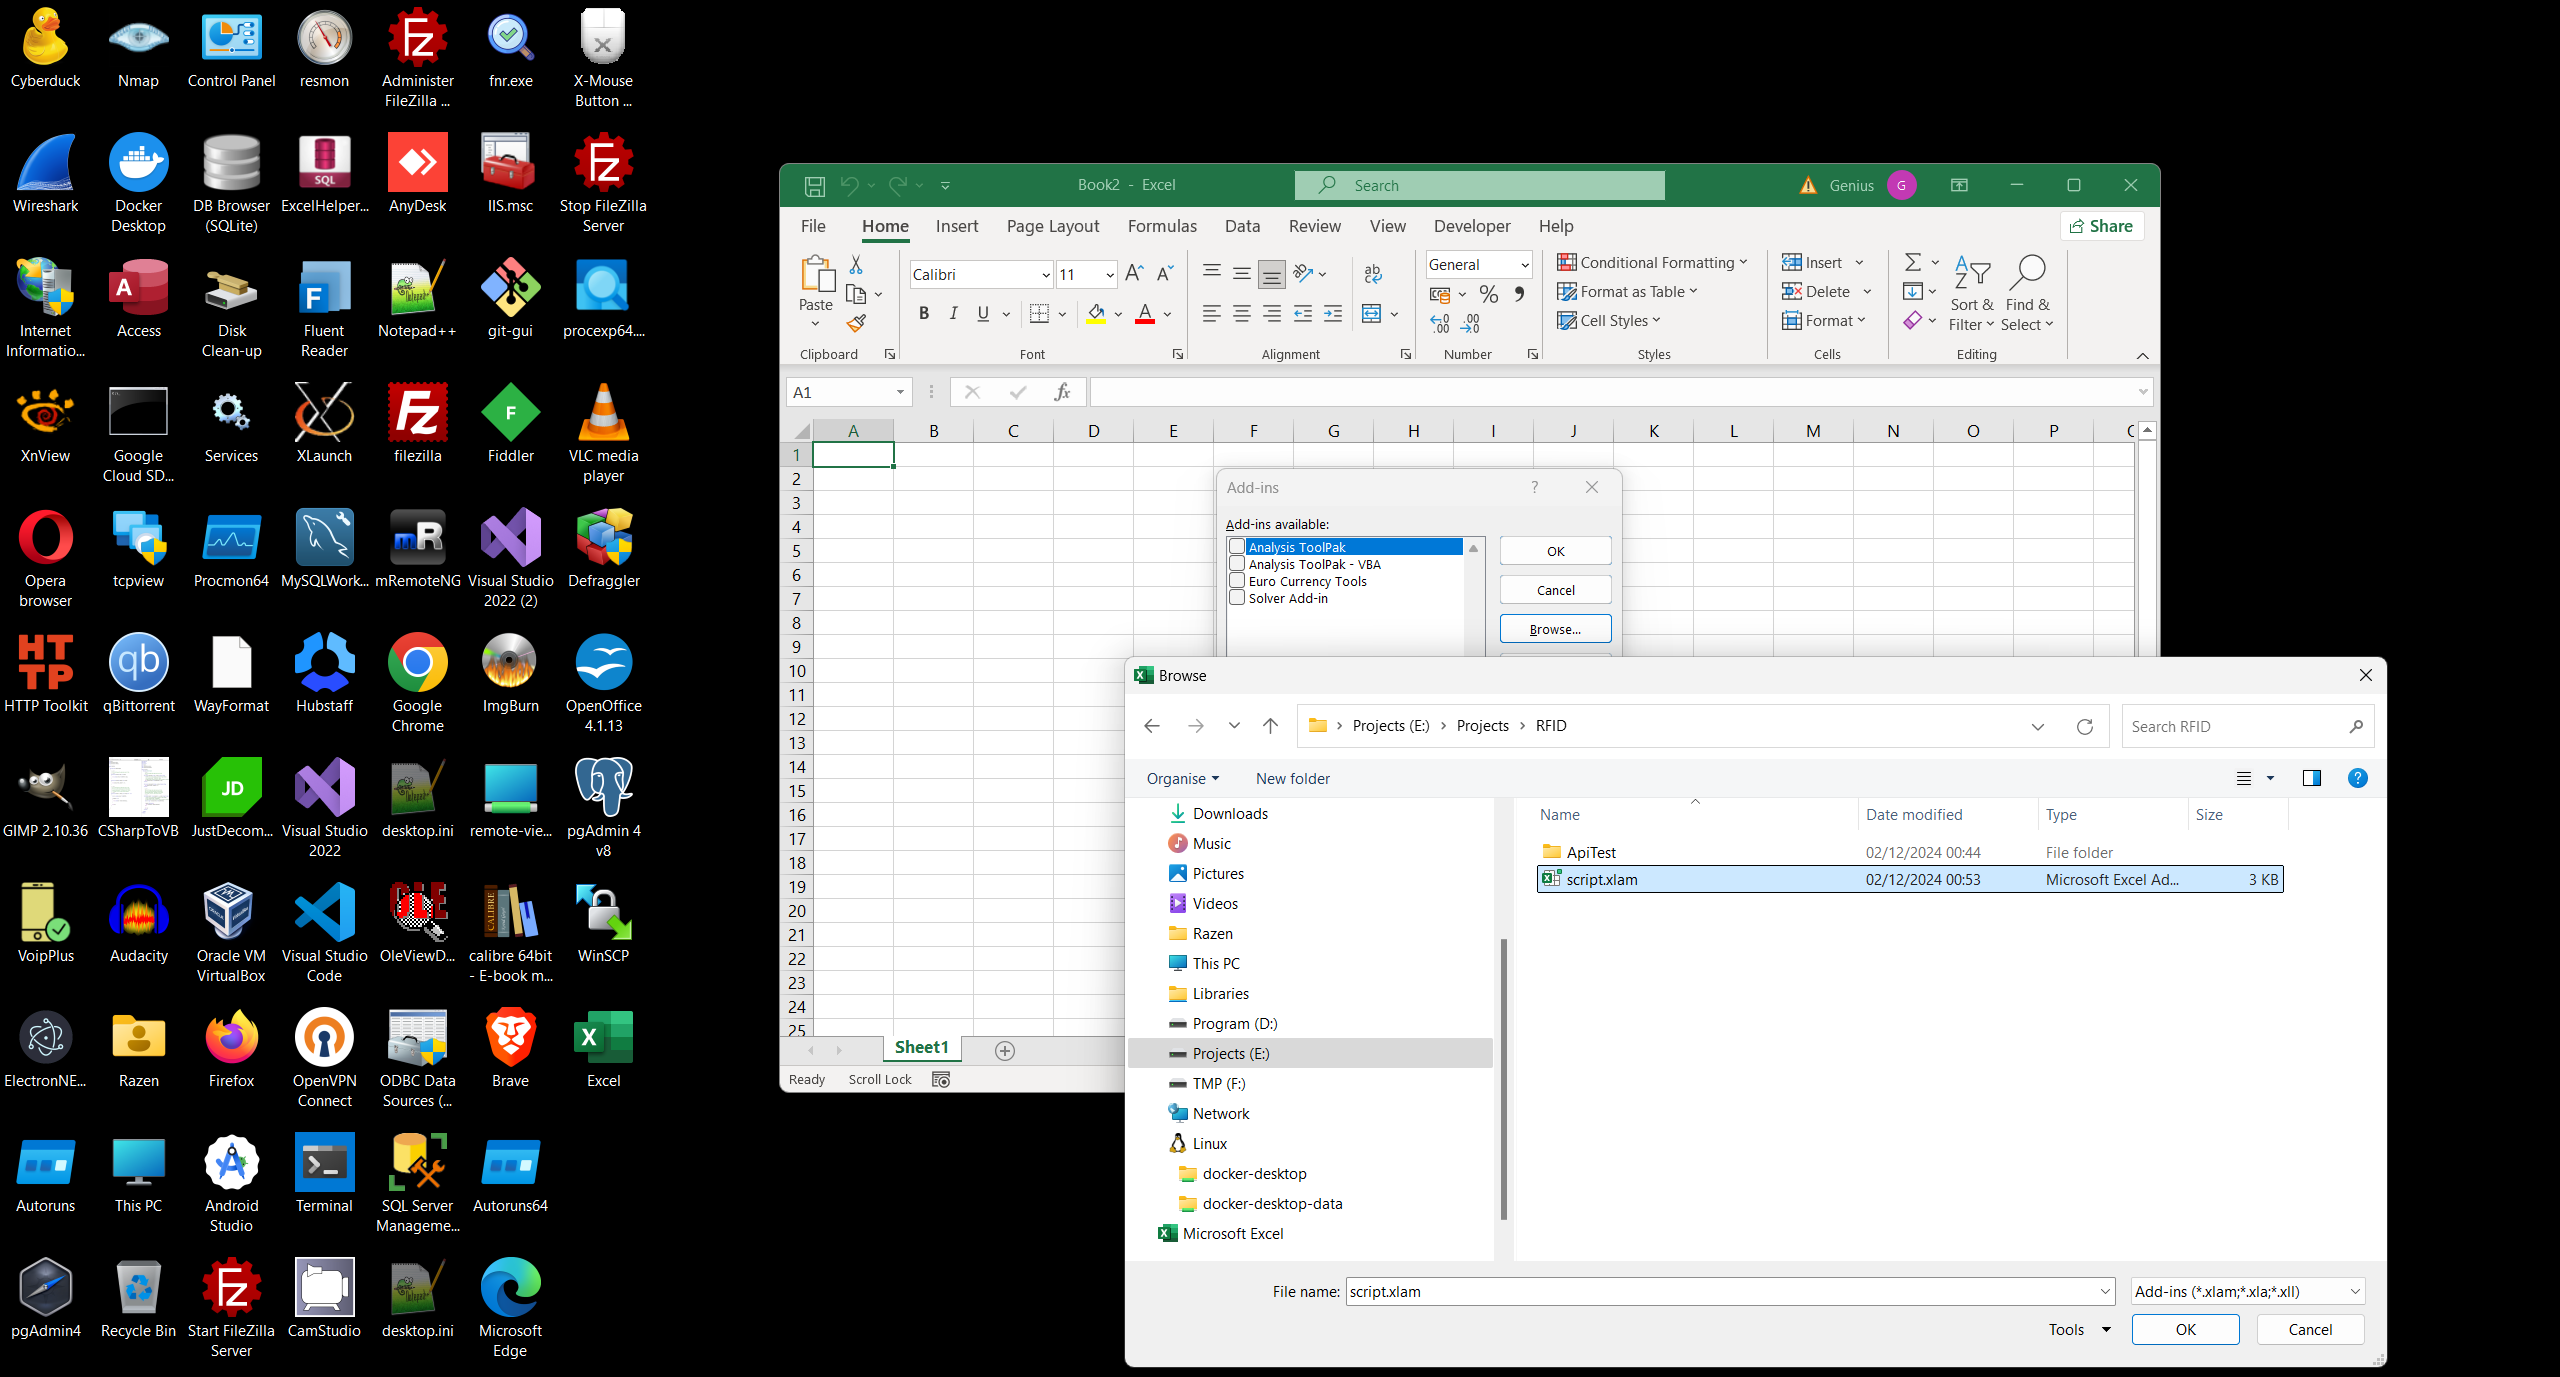Switch to the Developer ribbon tab

[1471, 227]
